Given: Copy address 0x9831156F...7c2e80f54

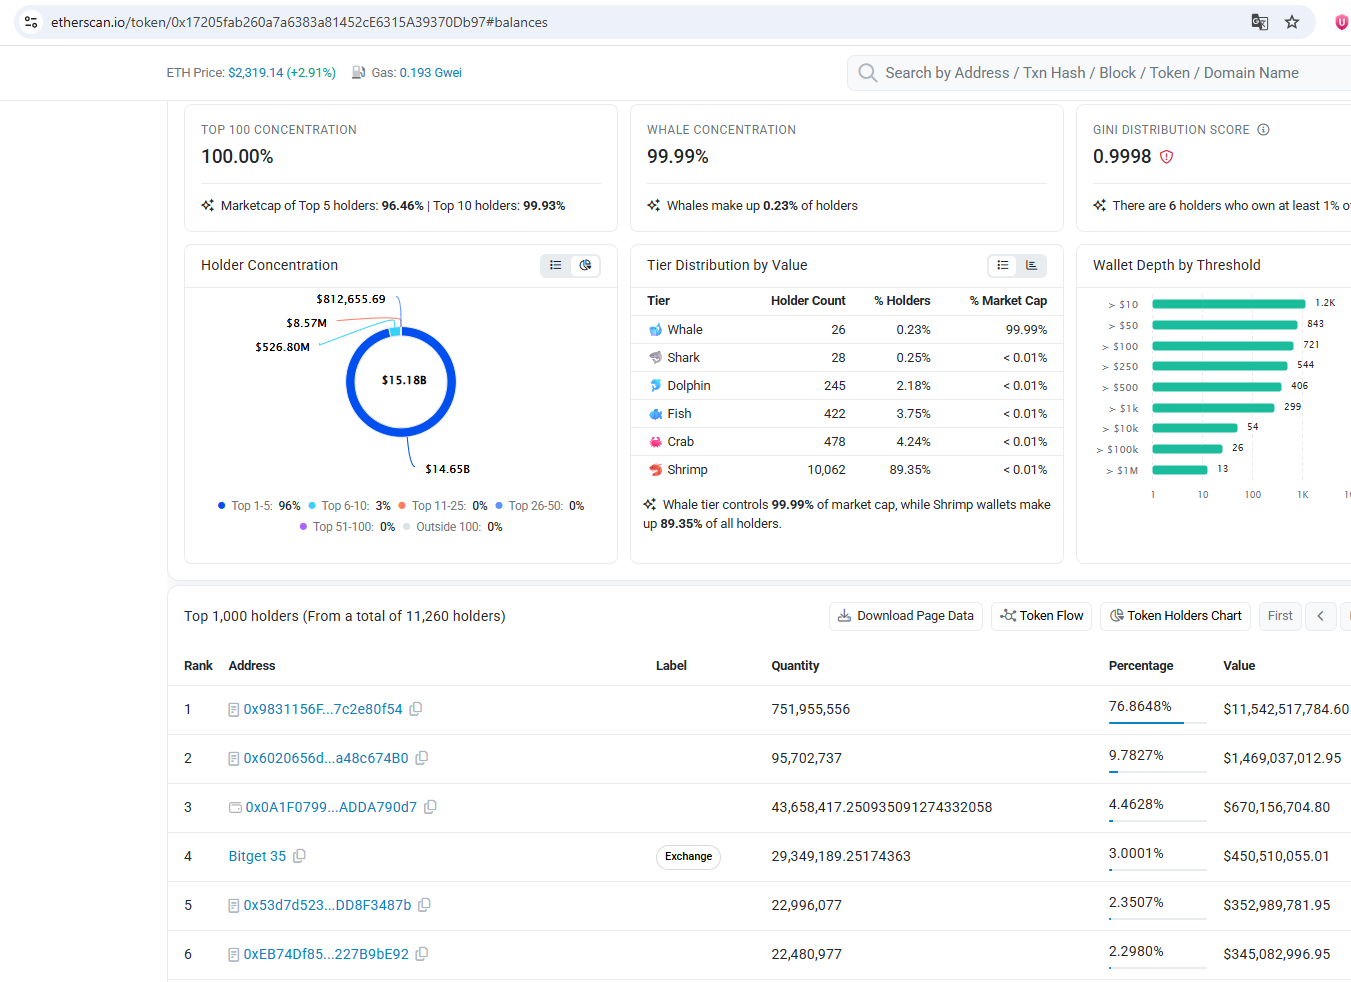Looking at the screenshot, I should click(x=416, y=709).
